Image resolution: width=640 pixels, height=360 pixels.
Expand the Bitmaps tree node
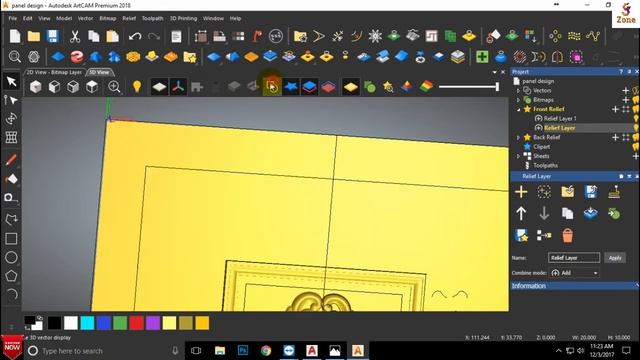coord(518,100)
